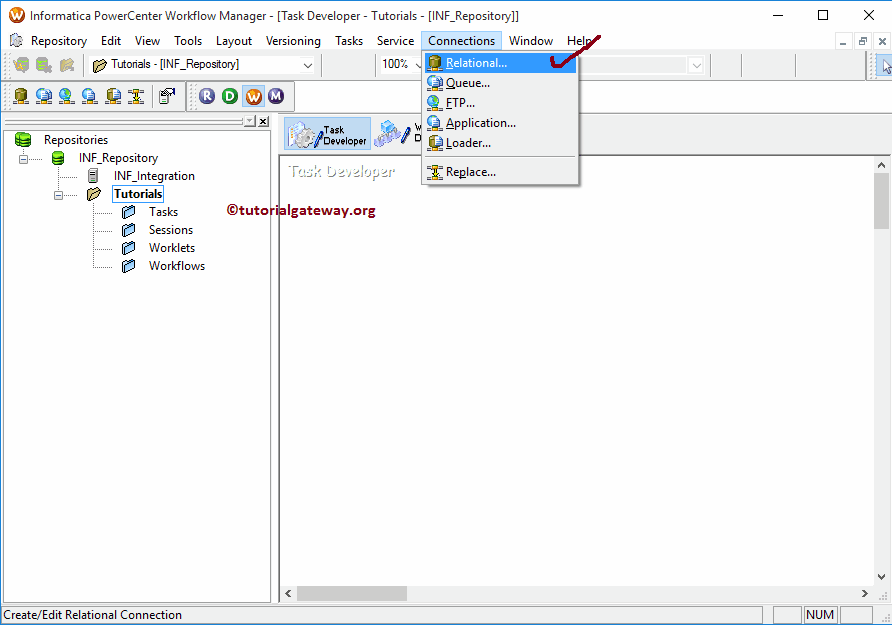Choose Relational... from the Connections menu
Image resolution: width=892 pixels, height=625 pixels.
pyautogui.click(x=501, y=63)
